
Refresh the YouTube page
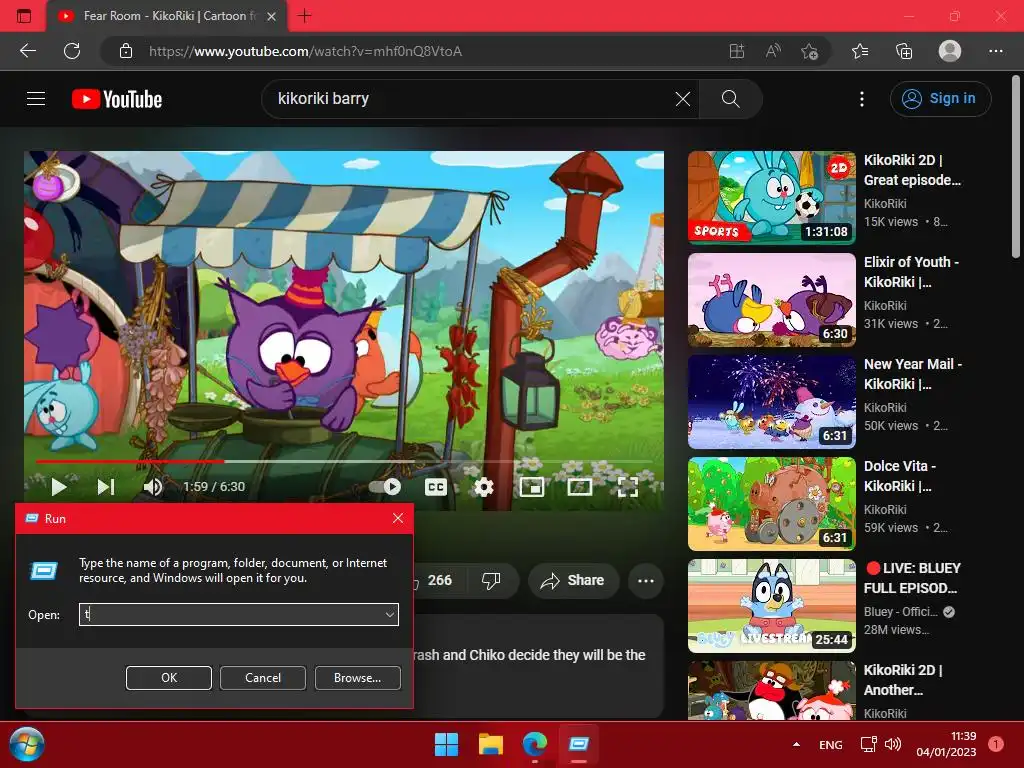click(72, 51)
